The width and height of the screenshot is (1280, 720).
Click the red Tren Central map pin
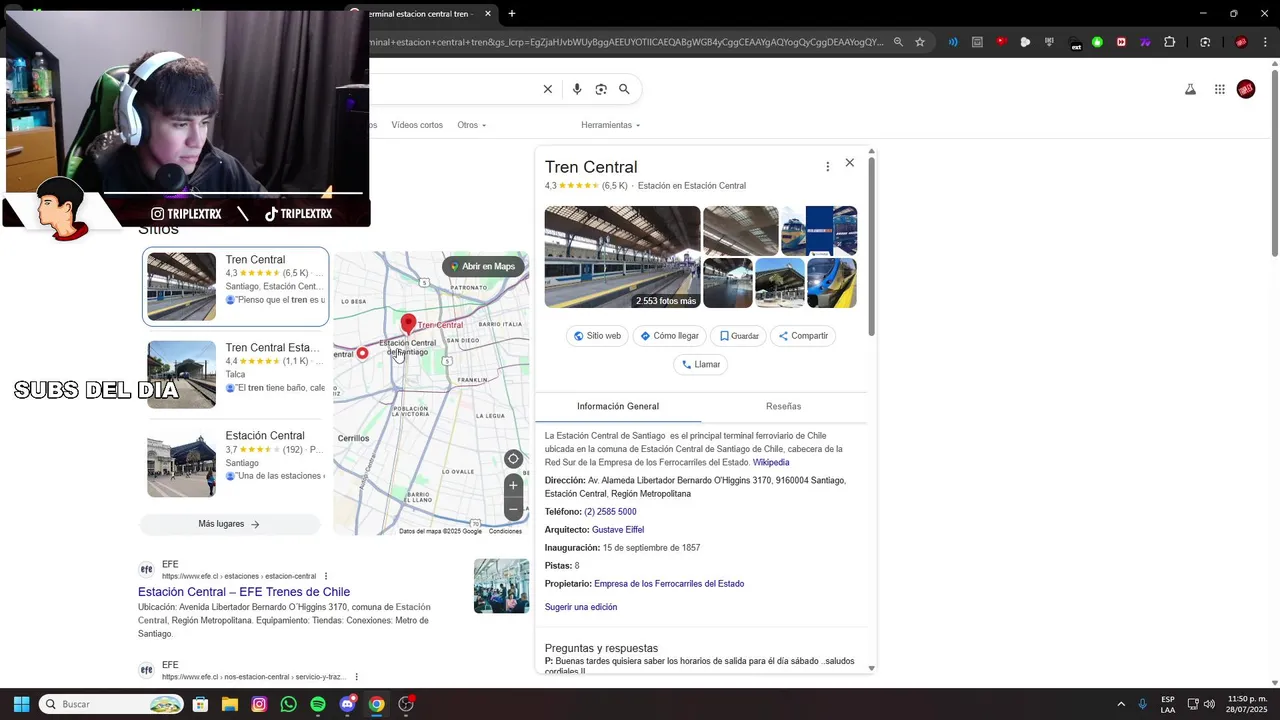pos(408,323)
